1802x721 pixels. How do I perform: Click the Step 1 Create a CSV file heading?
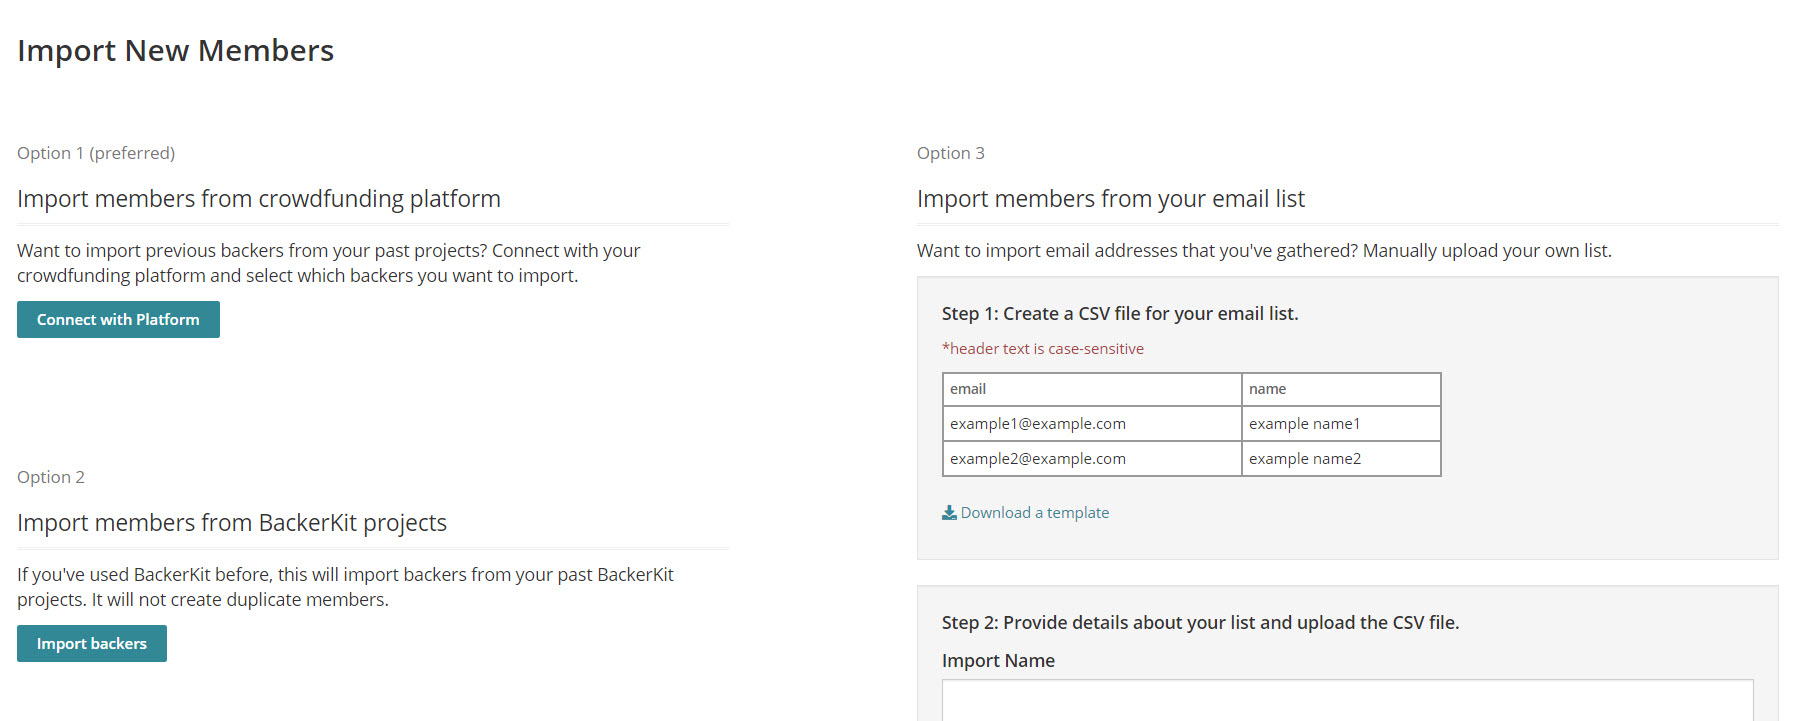point(1120,314)
